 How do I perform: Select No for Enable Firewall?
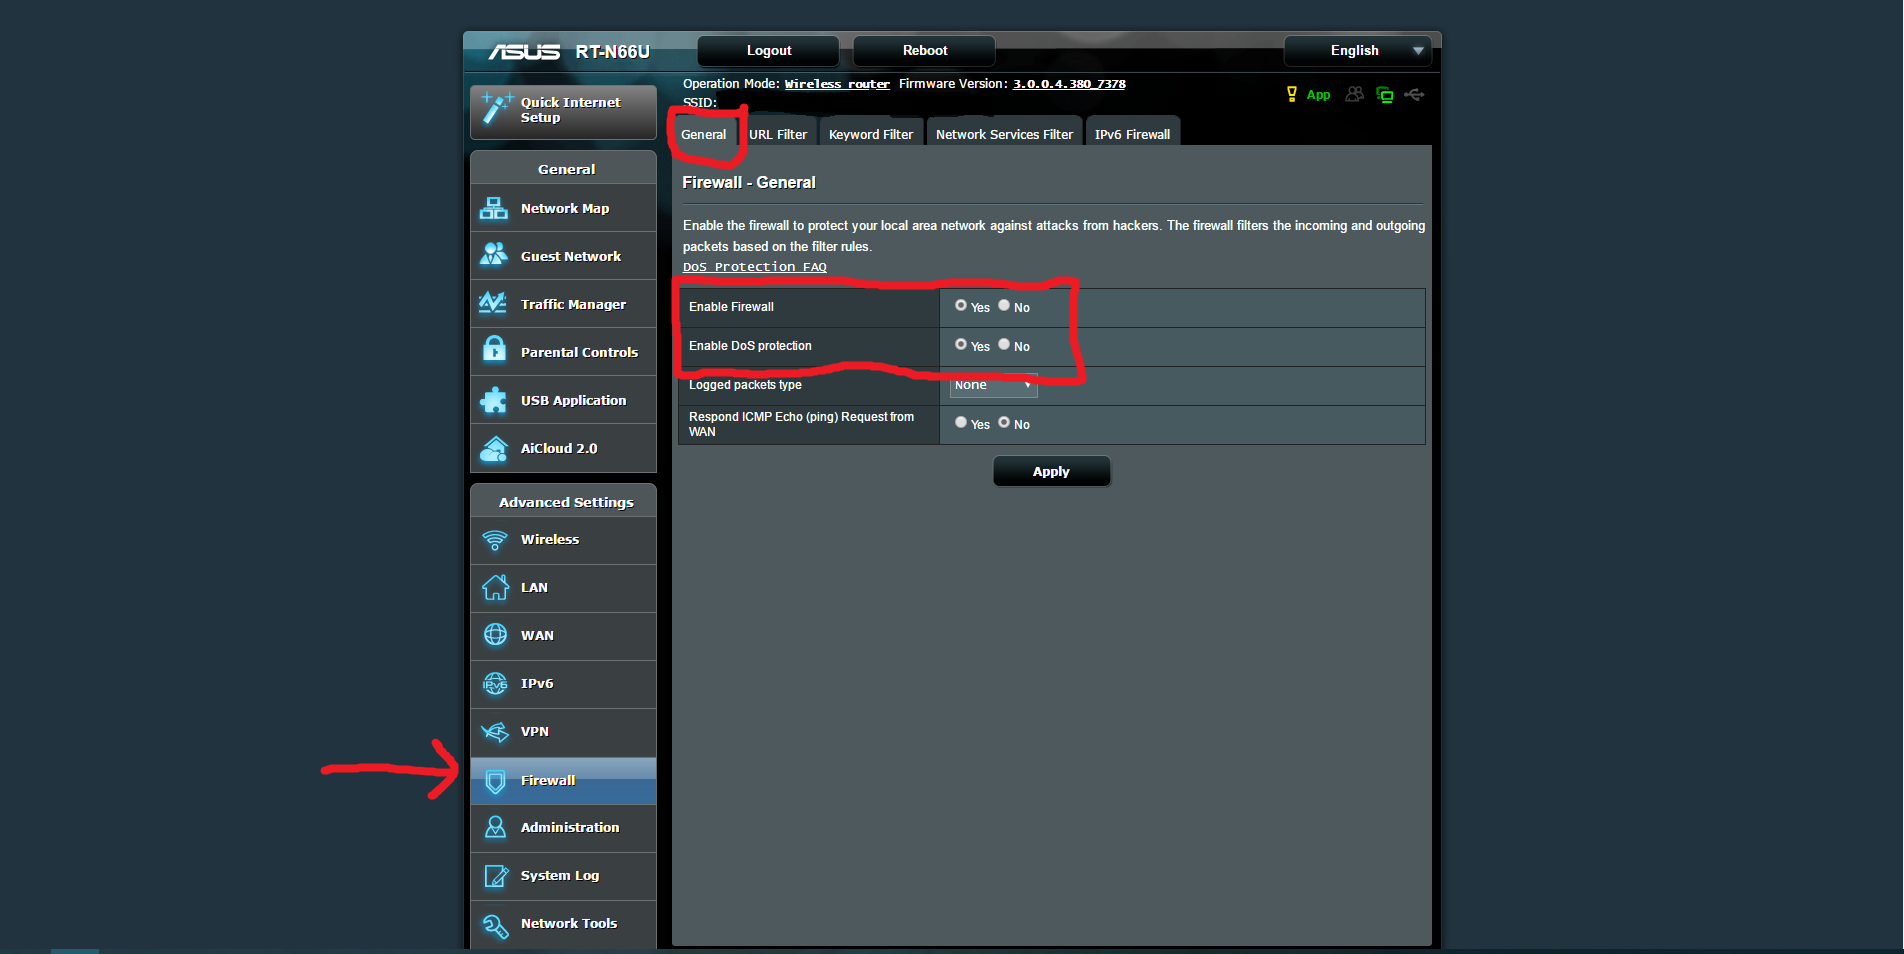tap(1004, 306)
